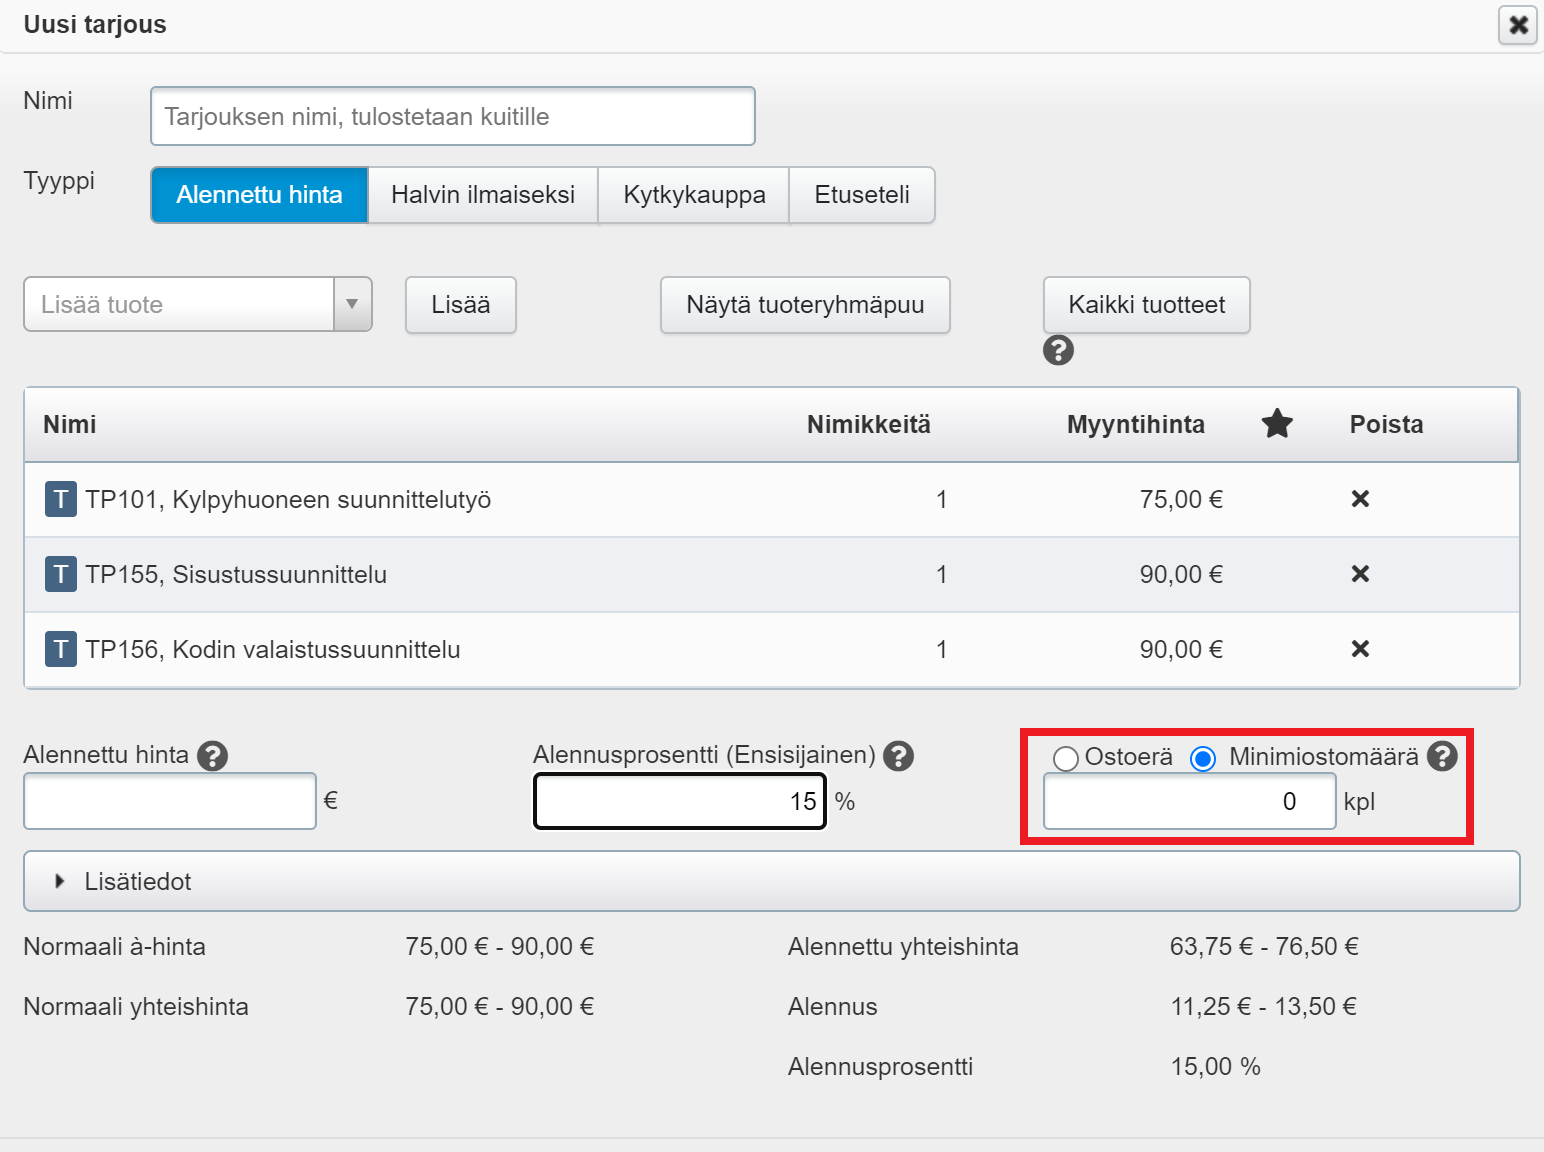
Task: Remove TP156 Kodin valaistussuunnittelu row
Action: pyautogui.click(x=1360, y=649)
